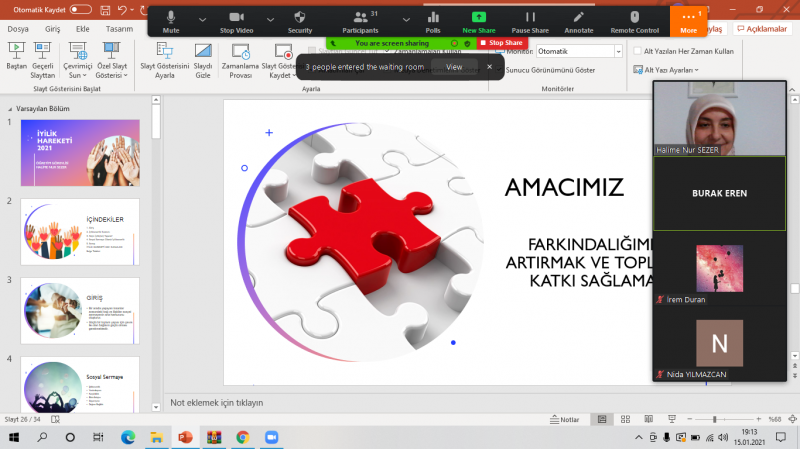The width and height of the screenshot is (800, 449).
Task: Open the arrow next to Mute
Action: (202, 20)
